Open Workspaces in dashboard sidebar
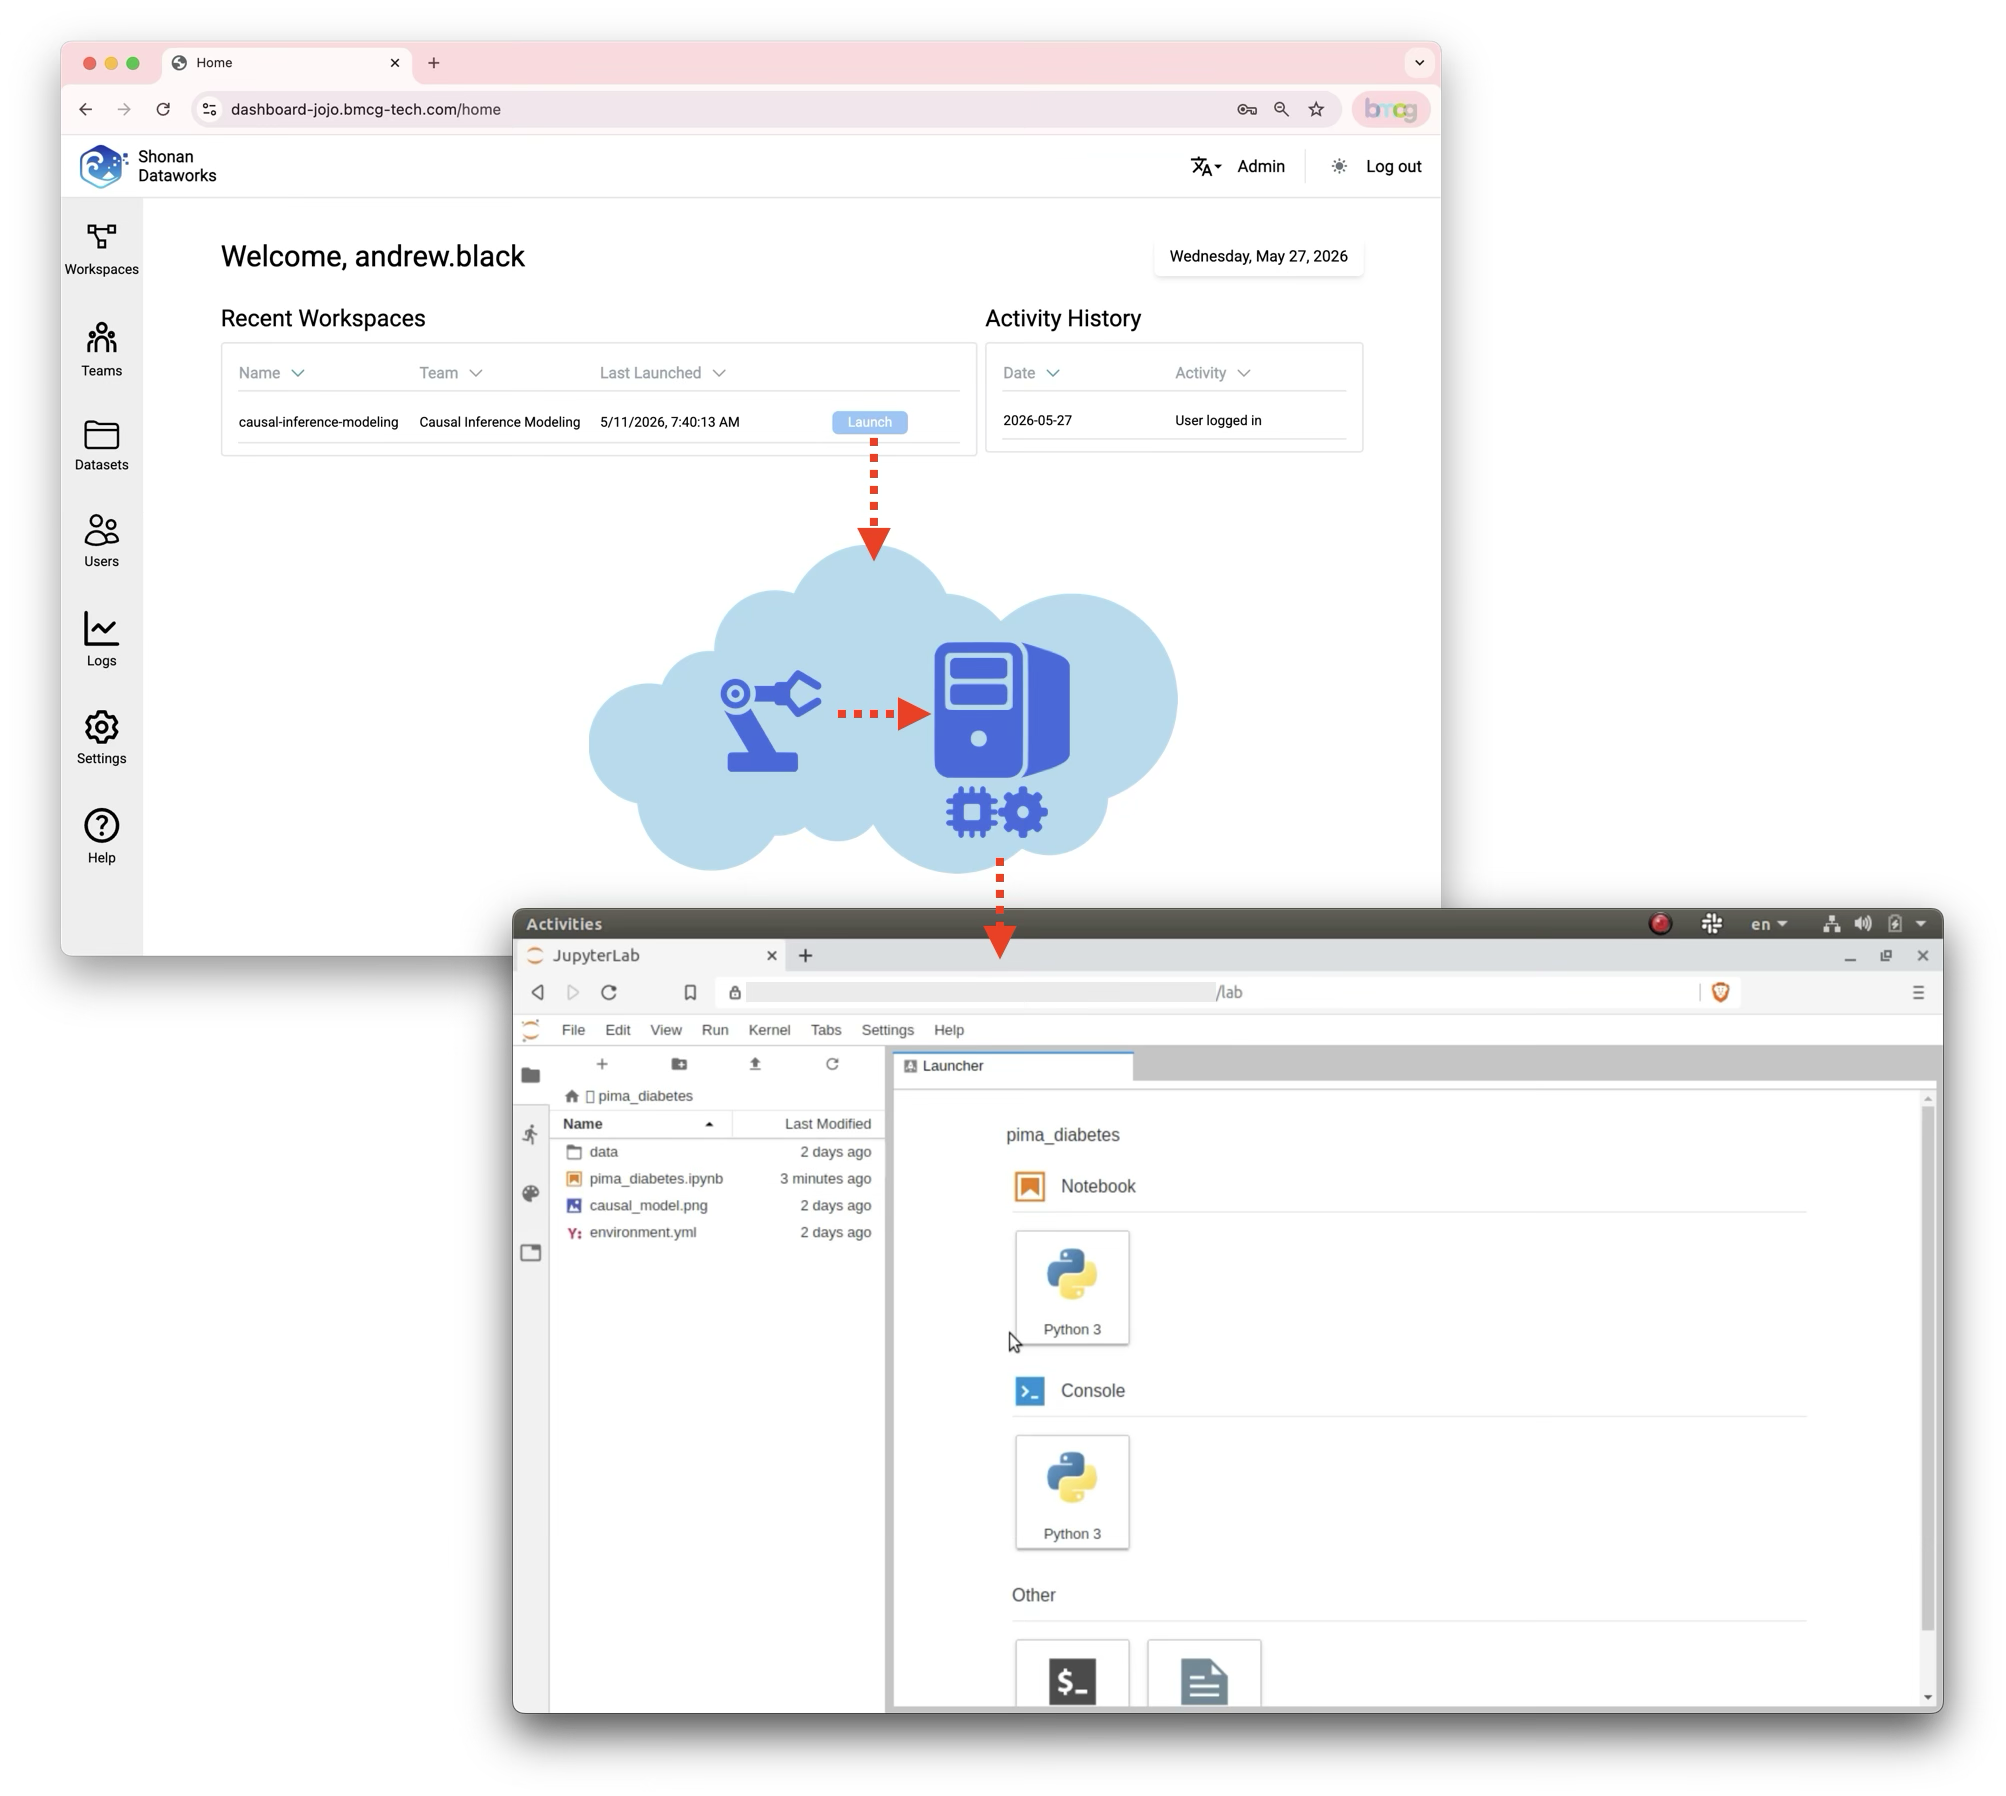The image size is (2006, 1796). [x=101, y=248]
